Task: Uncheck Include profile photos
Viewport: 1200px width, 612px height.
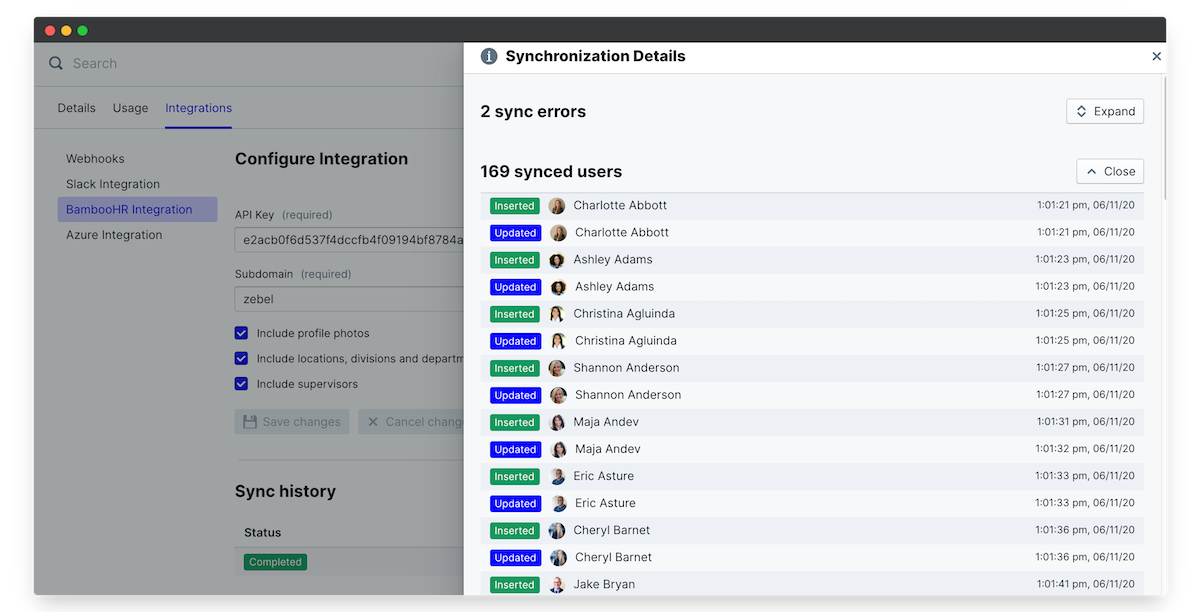Action: pyautogui.click(x=241, y=333)
